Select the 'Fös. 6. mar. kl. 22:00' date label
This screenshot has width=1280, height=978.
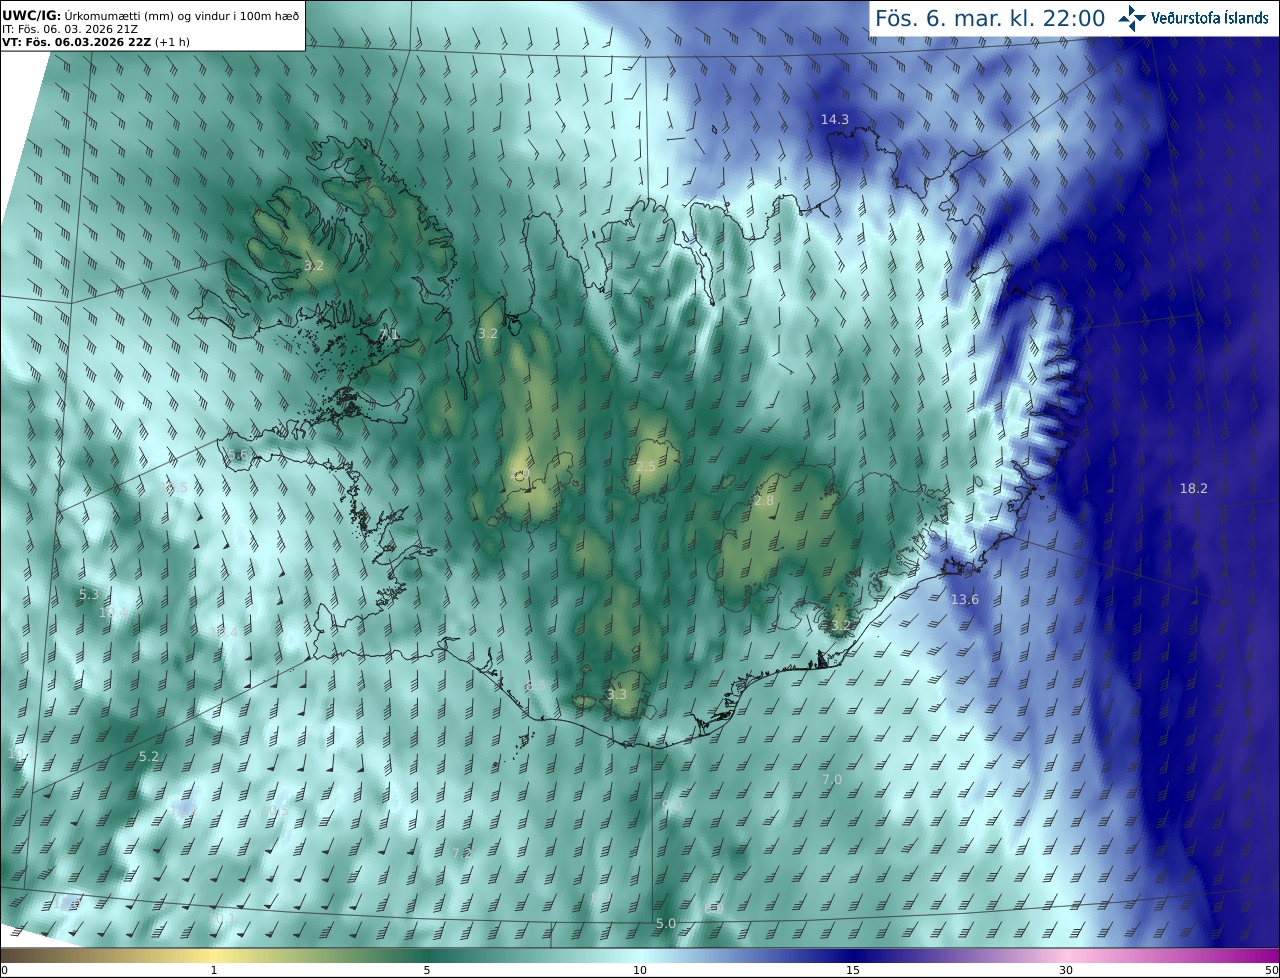tap(990, 18)
